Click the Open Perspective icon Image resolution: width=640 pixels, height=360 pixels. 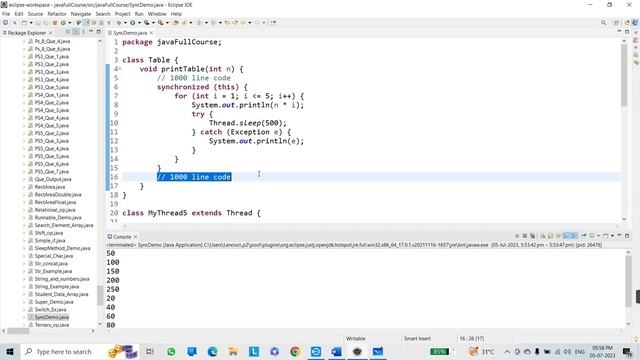click(x=617, y=23)
